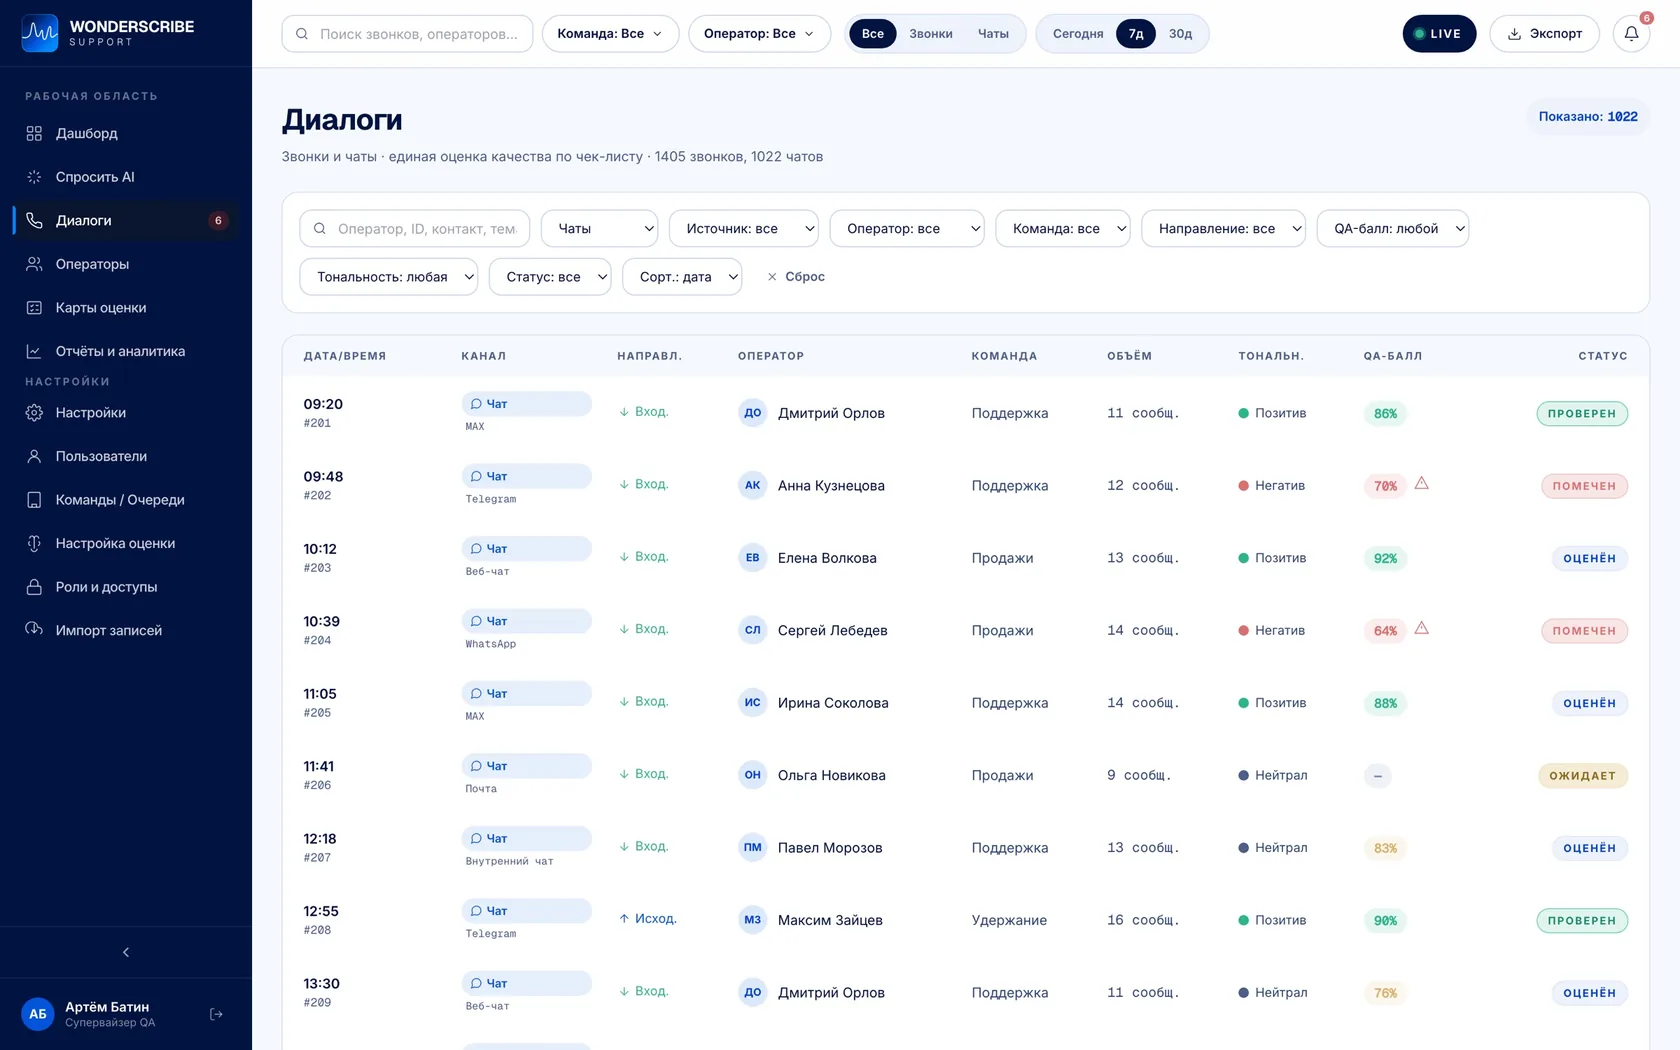This screenshot has width=1680, height=1050.
Task: Click Чат channel badge in row #204
Action: (526, 621)
